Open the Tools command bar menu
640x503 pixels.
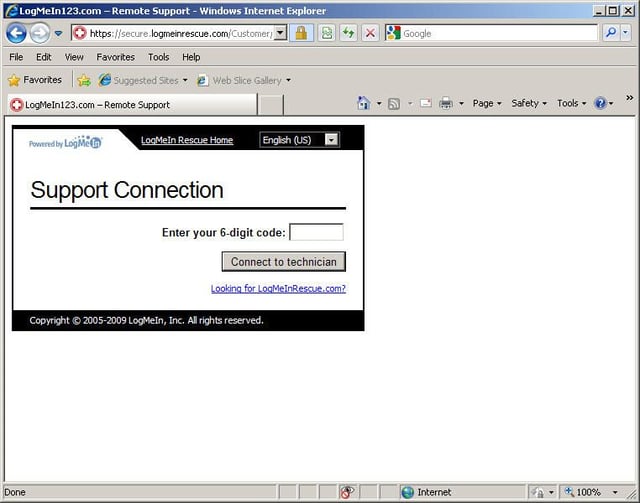(571, 103)
